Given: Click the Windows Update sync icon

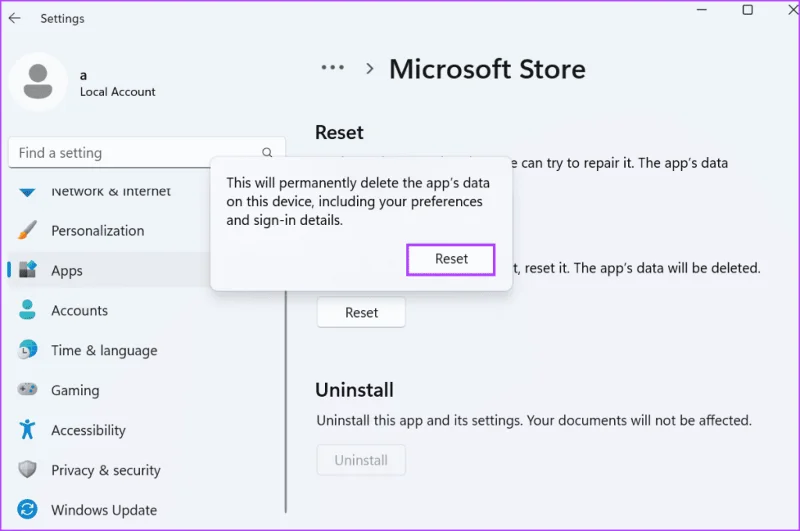Looking at the screenshot, I should click(27, 509).
